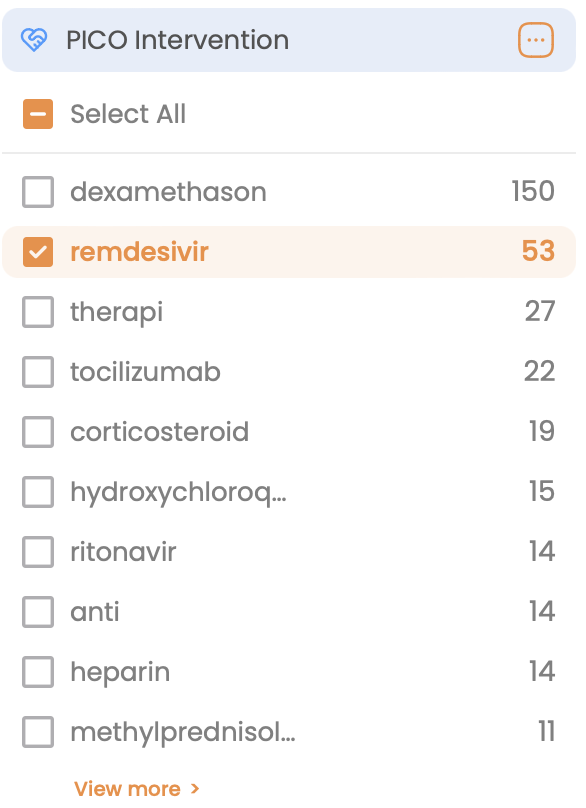Check the anti filter option
The height and width of the screenshot is (808, 586).
38,612
